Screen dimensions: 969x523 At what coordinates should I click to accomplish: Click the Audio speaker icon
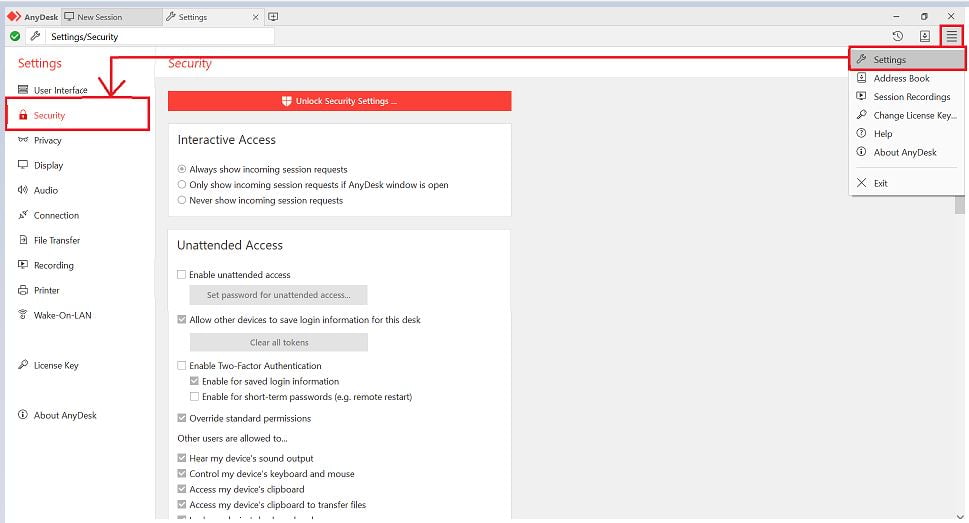click(x=23, y=190)
